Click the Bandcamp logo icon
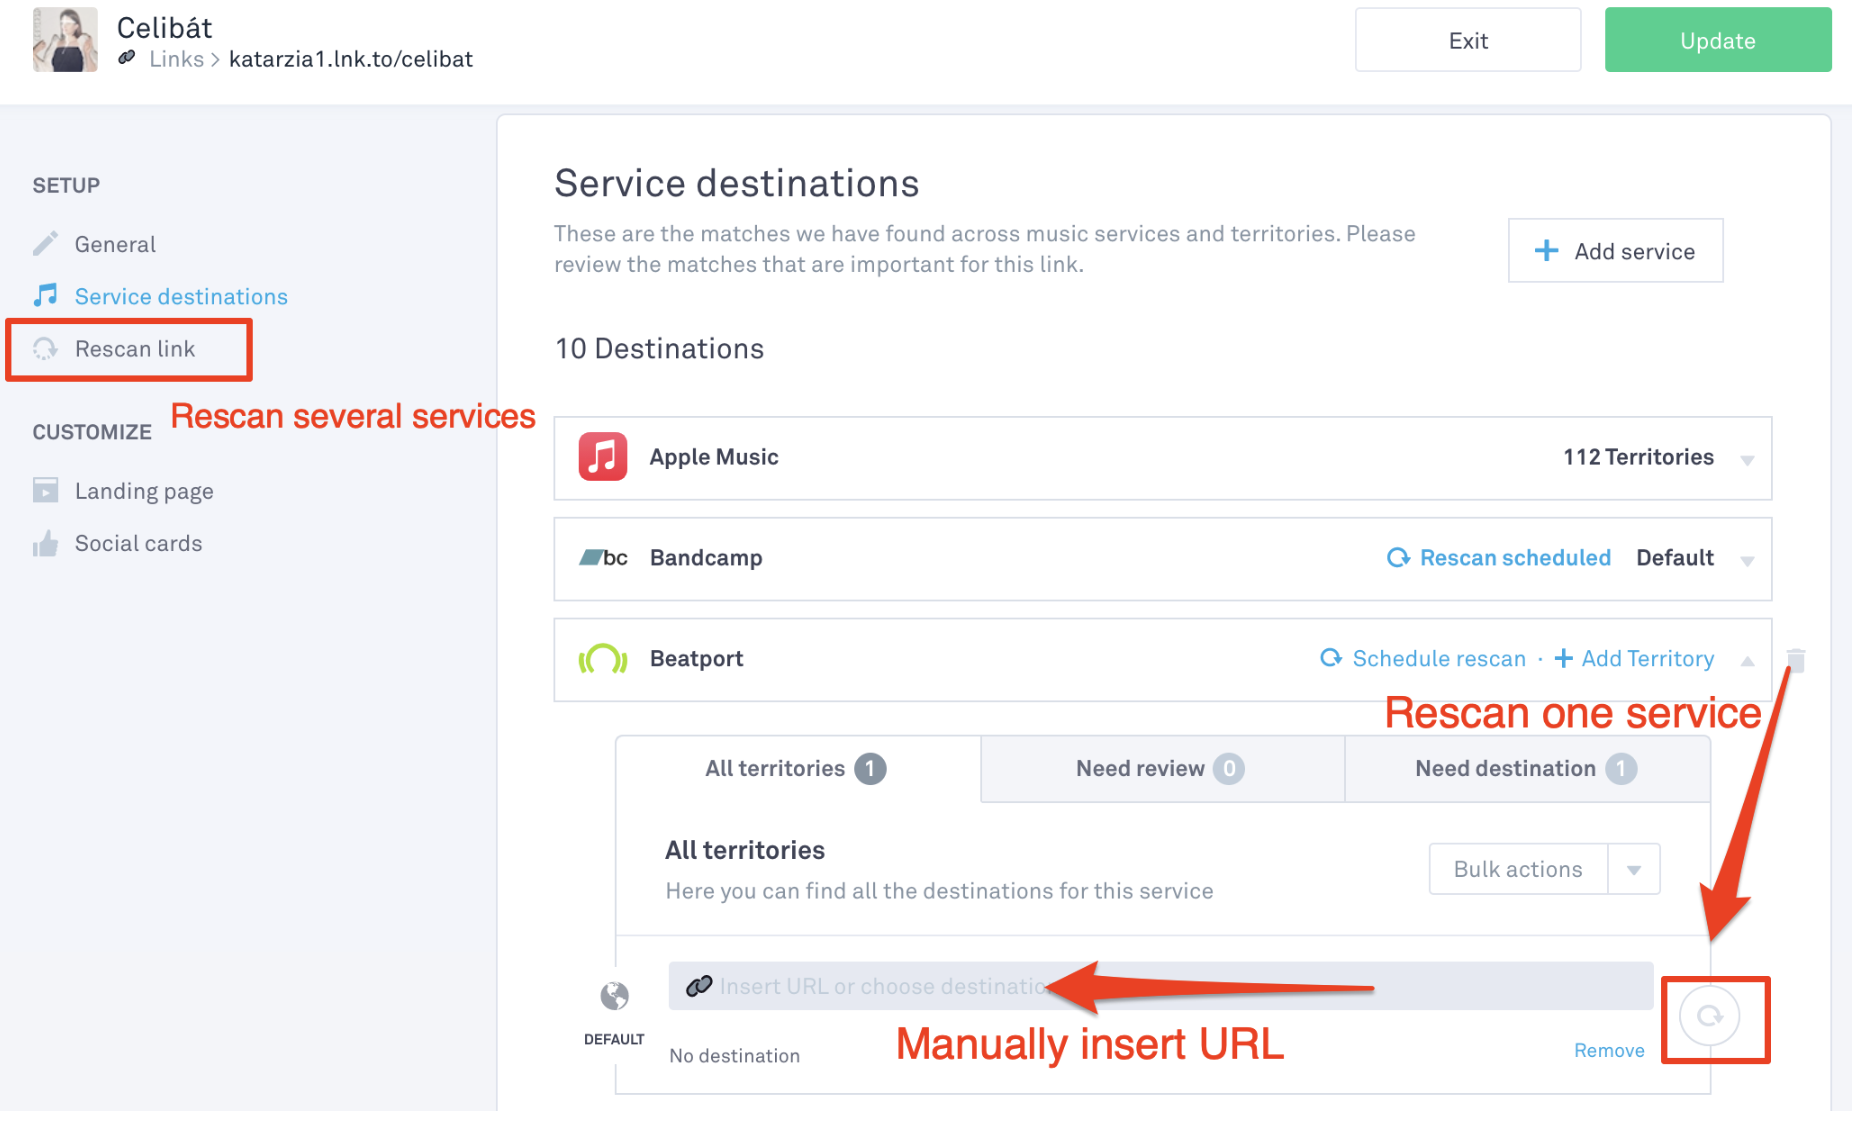Screen dimensions: 1872x1128 tap(603, 558)
